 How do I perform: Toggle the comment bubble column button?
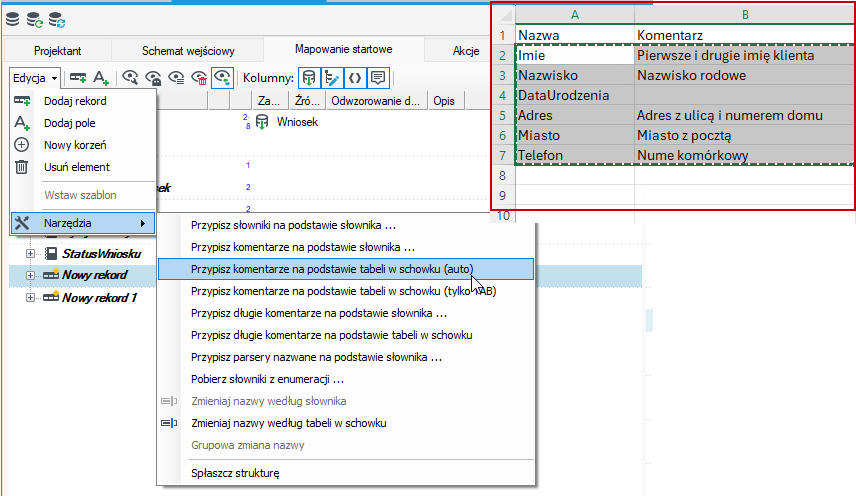click(x=378, y=78)
